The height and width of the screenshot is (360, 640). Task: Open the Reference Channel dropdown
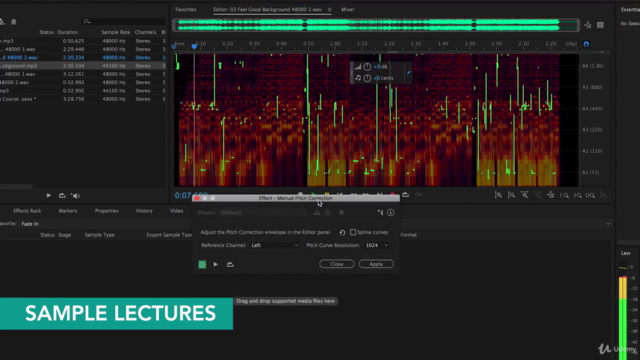pos(274,245)
